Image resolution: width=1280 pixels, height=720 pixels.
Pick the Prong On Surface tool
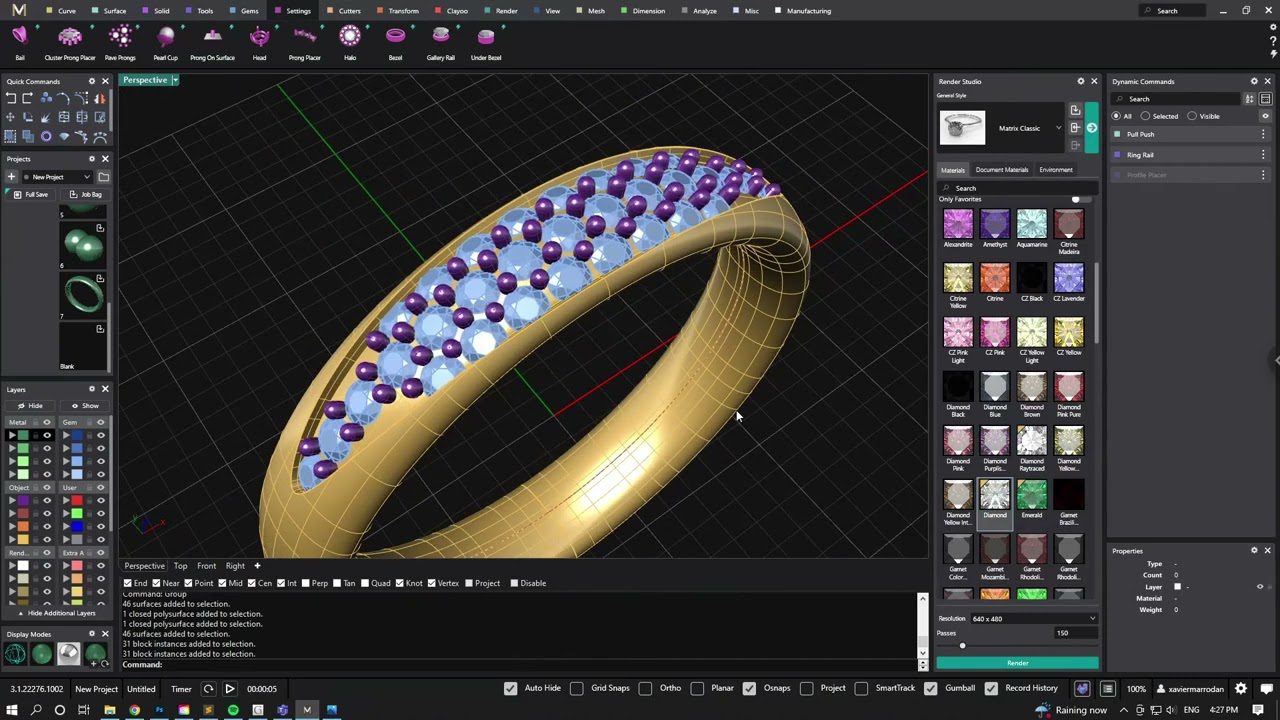[212, 38]
